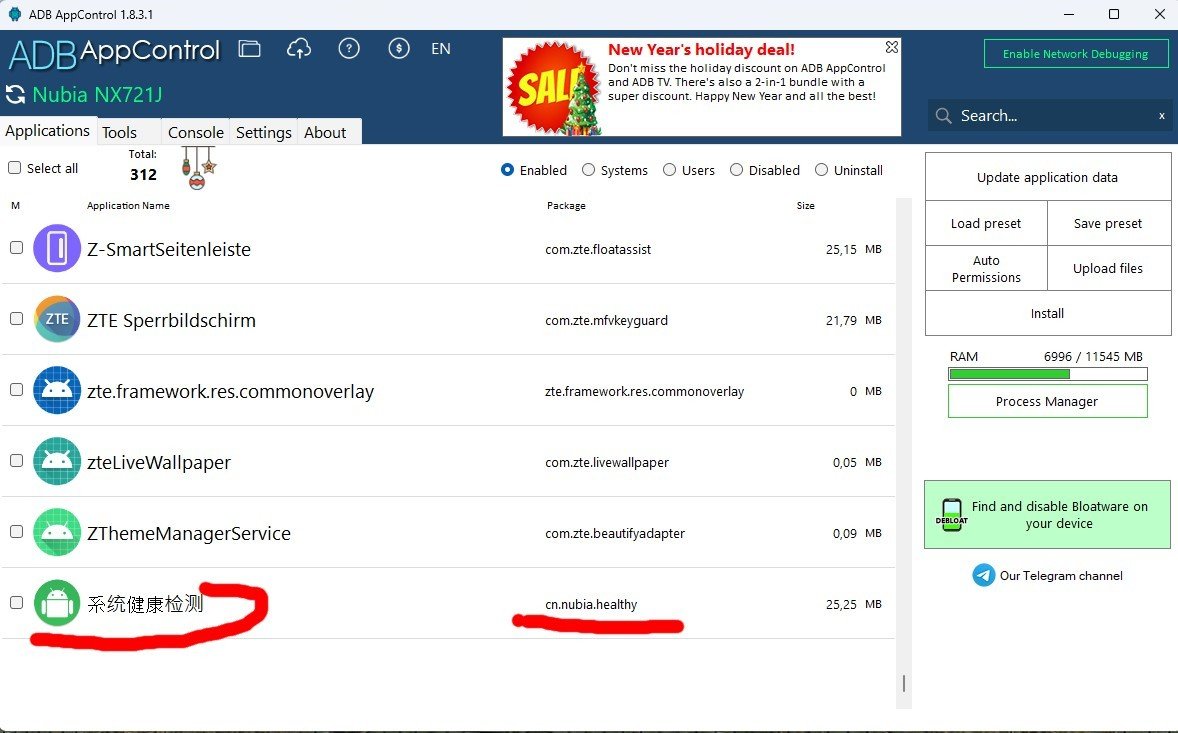Click the ZTE Sperrbildschirm app icon
Viewport: 1178px width, 733px height.
[x=57, y=319]
